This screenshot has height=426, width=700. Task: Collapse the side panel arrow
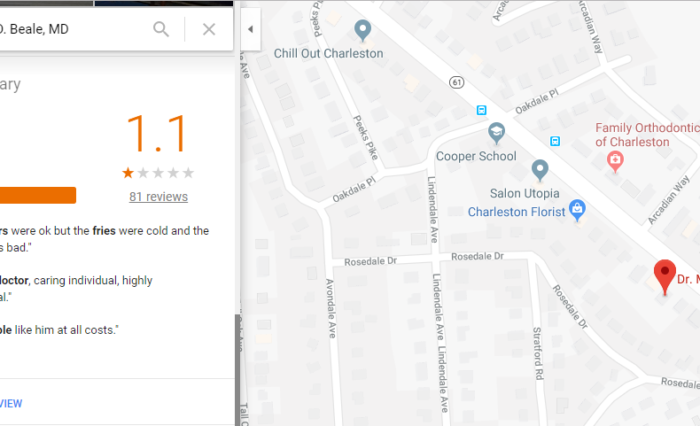pyautogui.click(x=250, y=29)
